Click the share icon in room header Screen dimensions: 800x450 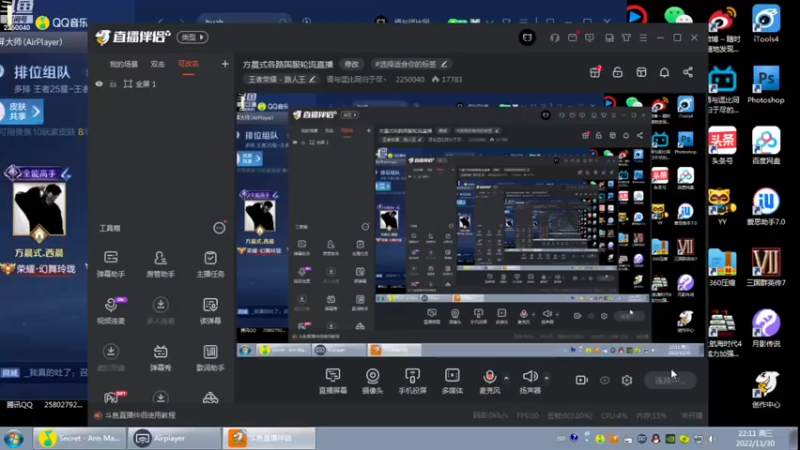click(688, 72)
